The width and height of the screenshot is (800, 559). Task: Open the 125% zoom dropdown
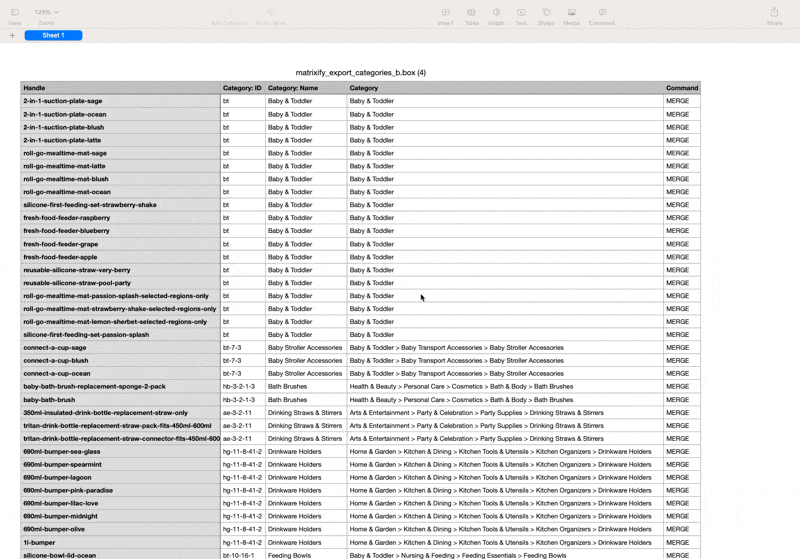pyautogui.click(x=47, y=12)
